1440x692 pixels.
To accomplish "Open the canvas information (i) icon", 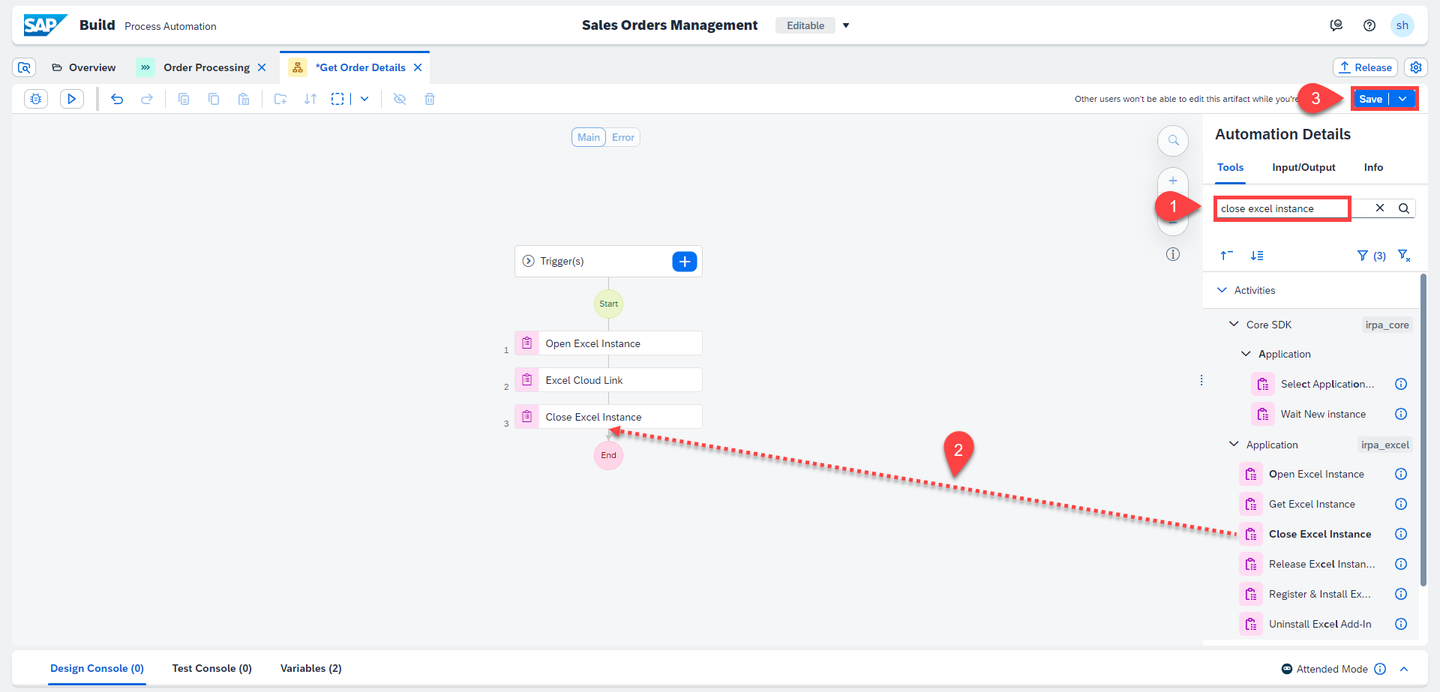I will click(1173, 254).
